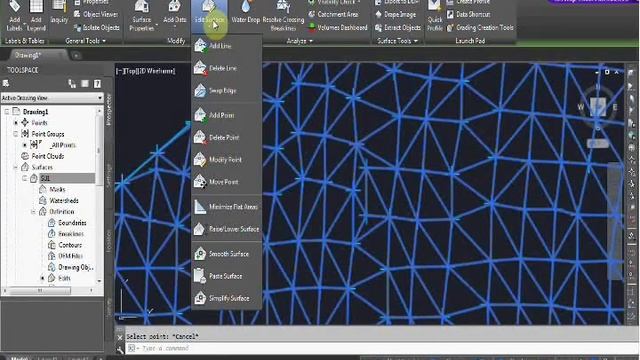The width and height of the screenshot is (640, 360).
Task: Collapse the Definition tree node
Action: coord(33,212)
